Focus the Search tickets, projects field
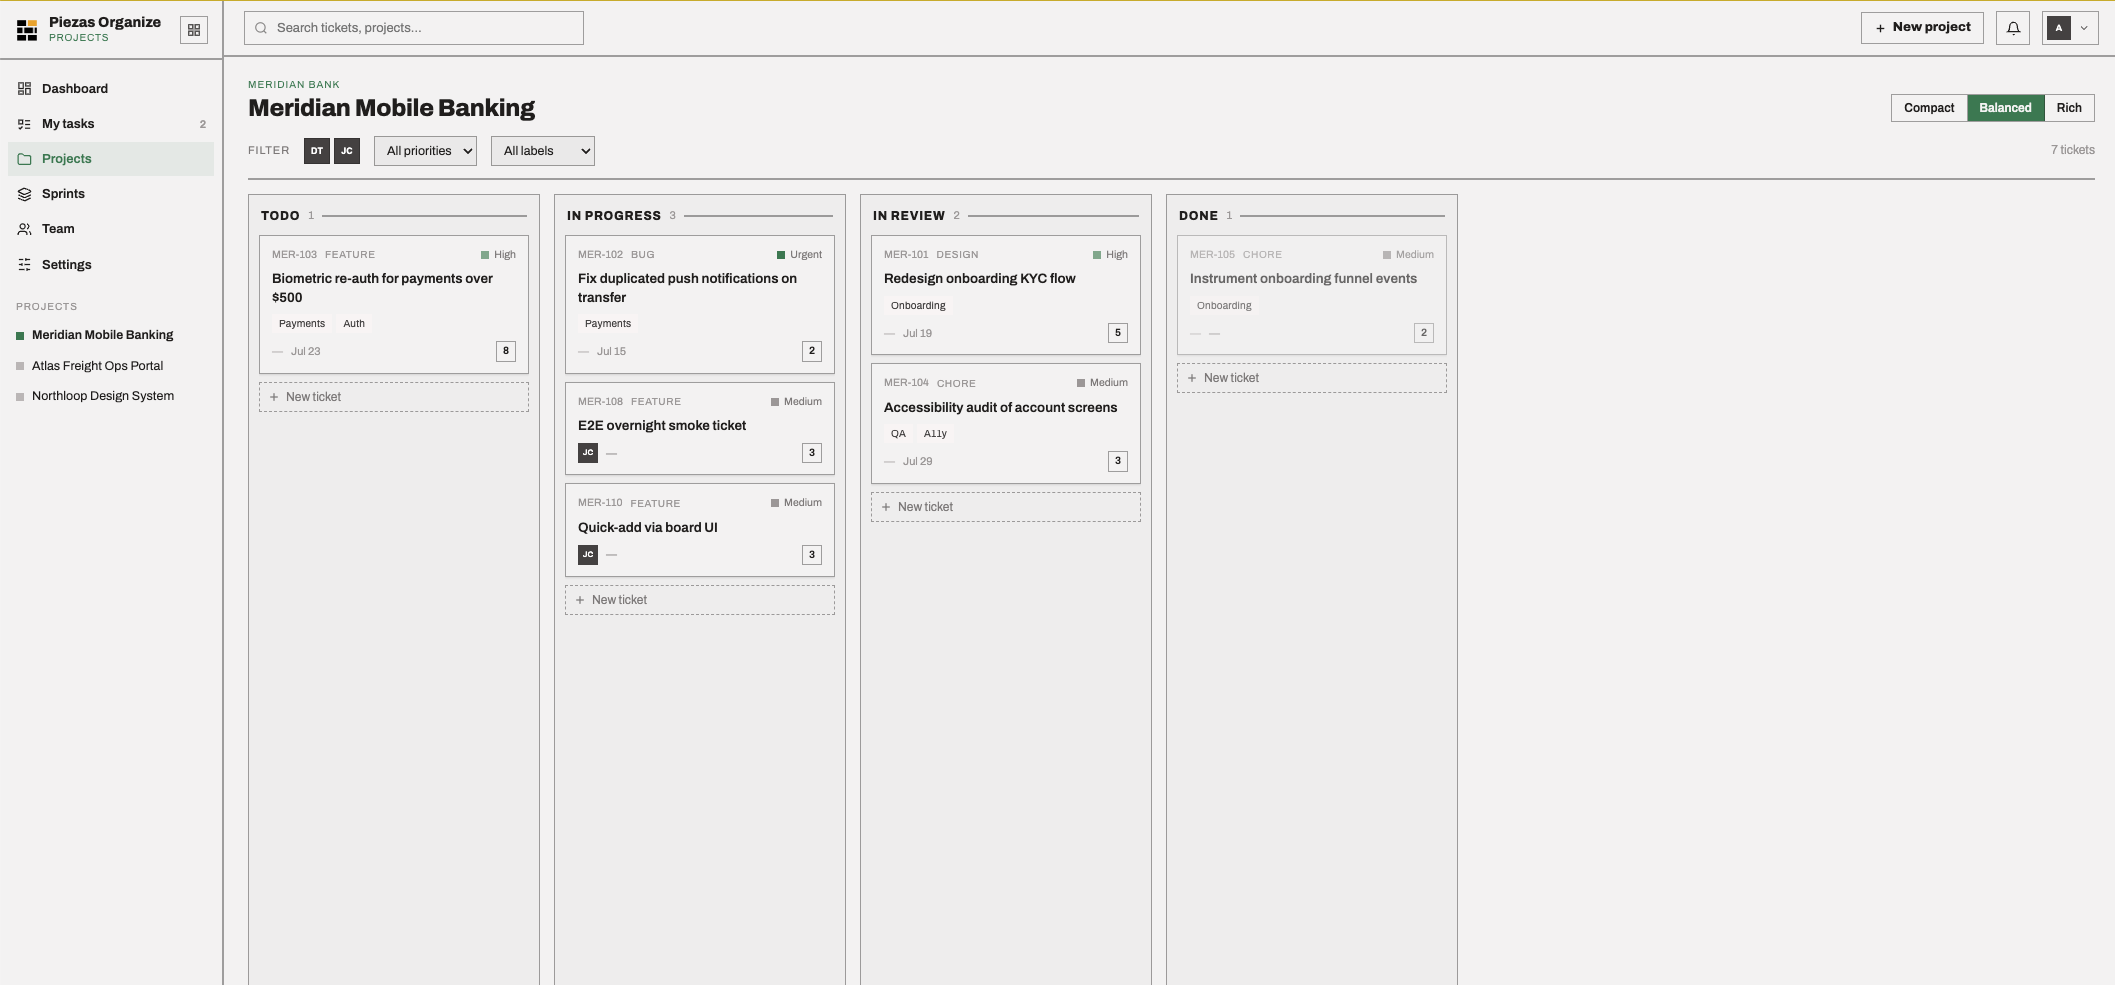 [x=414, y=28]
